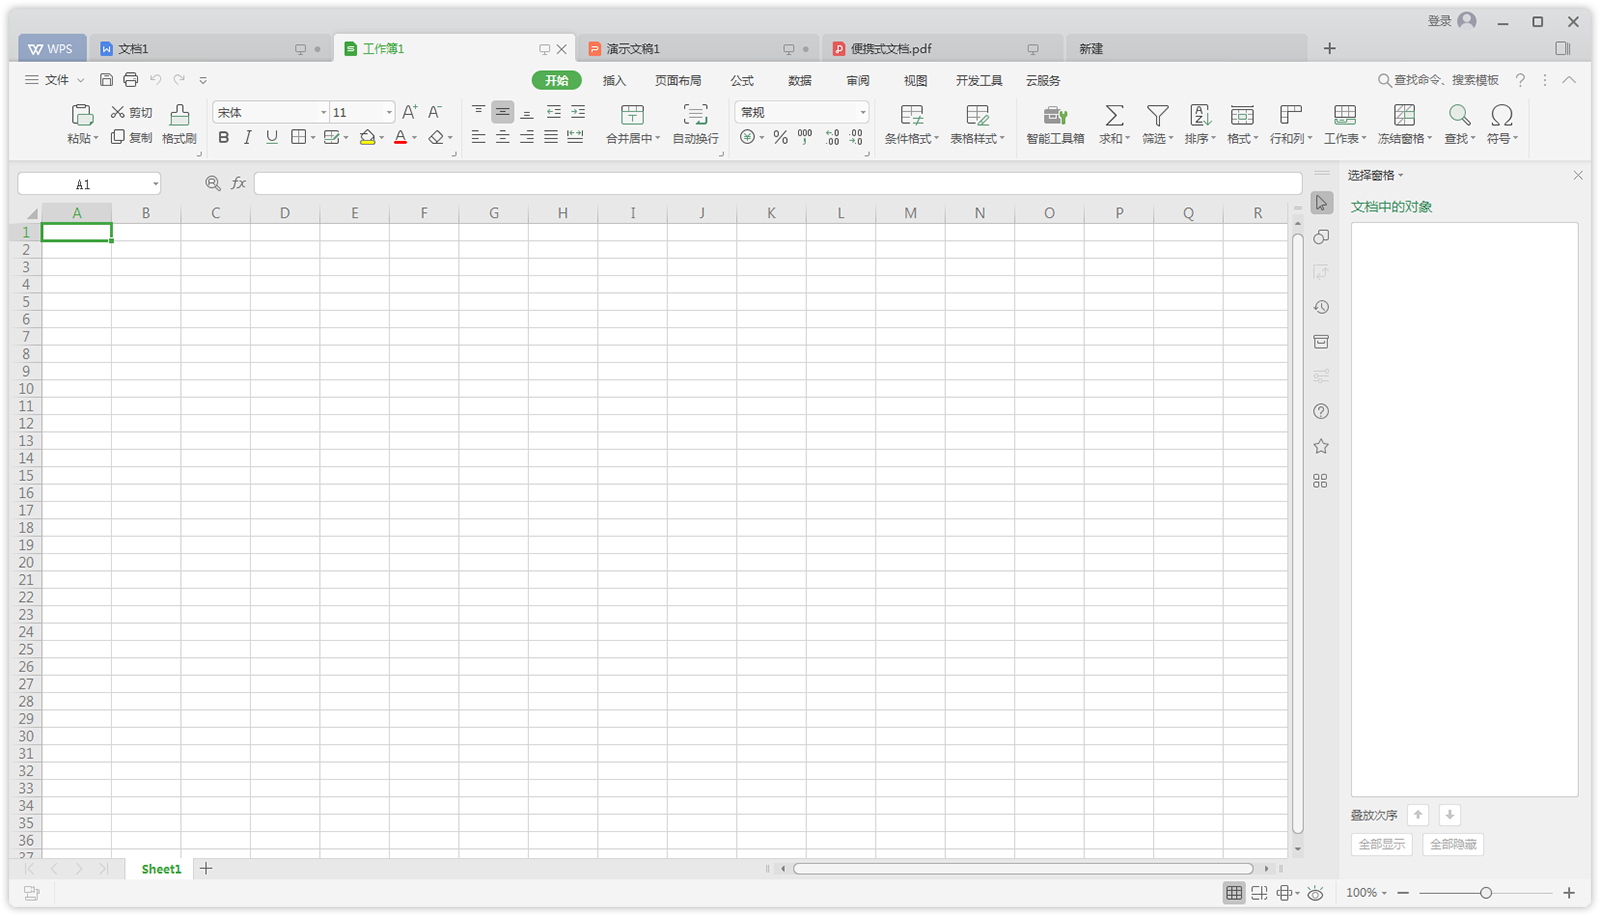Open the 演示文稿1 document tab
1600x916 pixels.
[698, 48]
